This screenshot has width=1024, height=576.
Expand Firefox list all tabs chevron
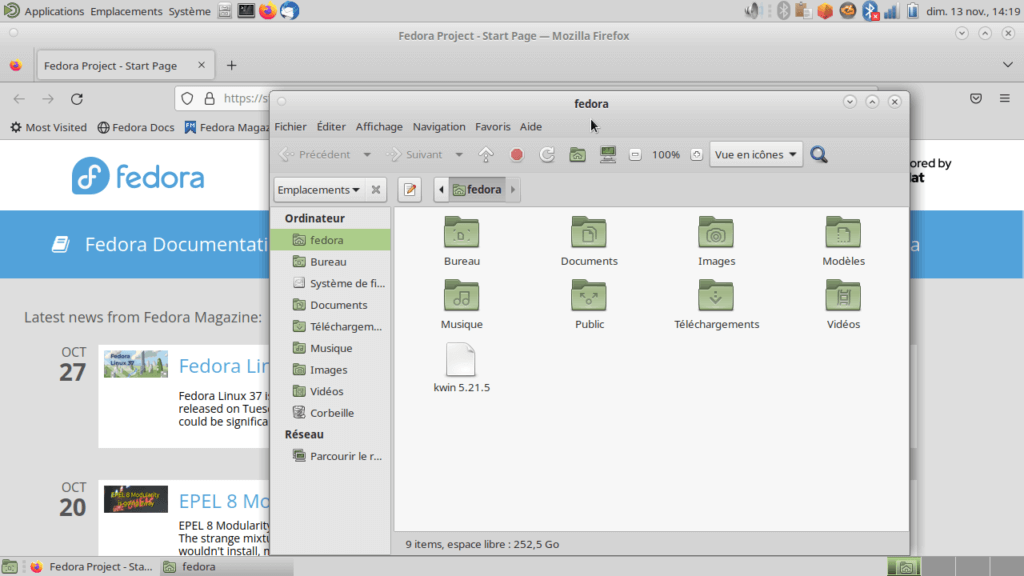click(x=1008, y=65)
